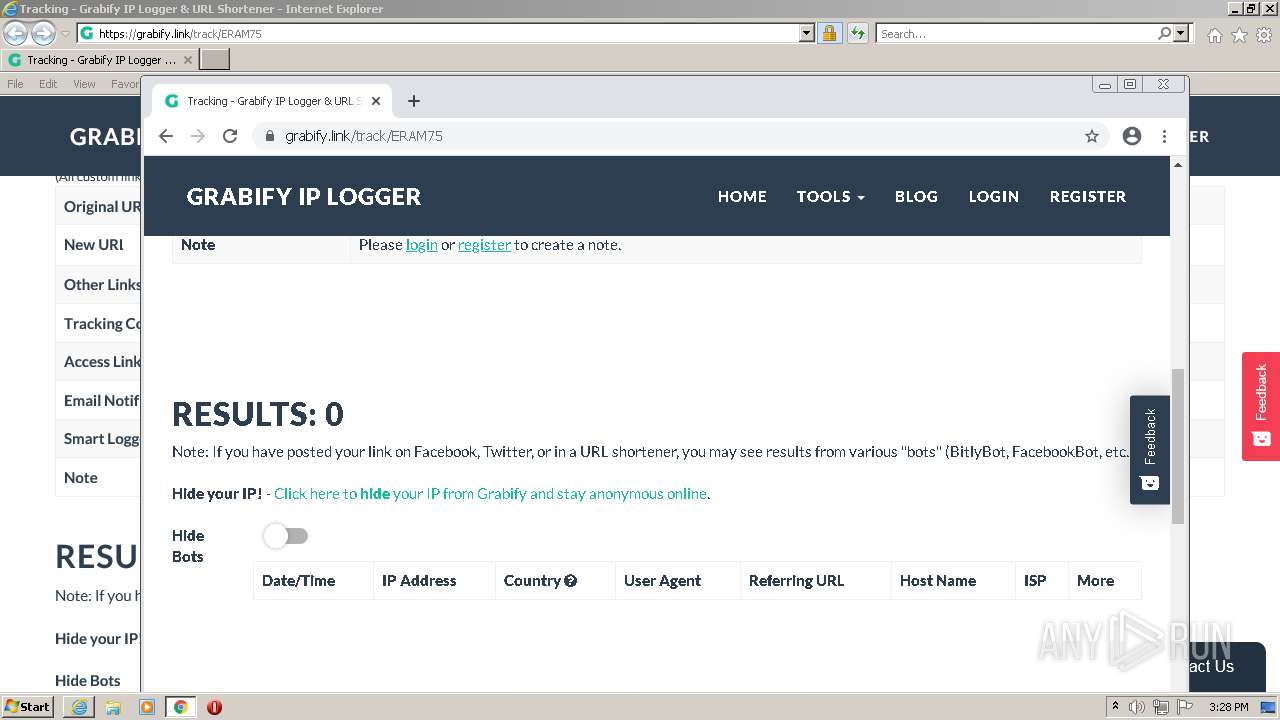1280x720 pixels.
Task: Click hide your IP link
Action: (x=490, y=494)
